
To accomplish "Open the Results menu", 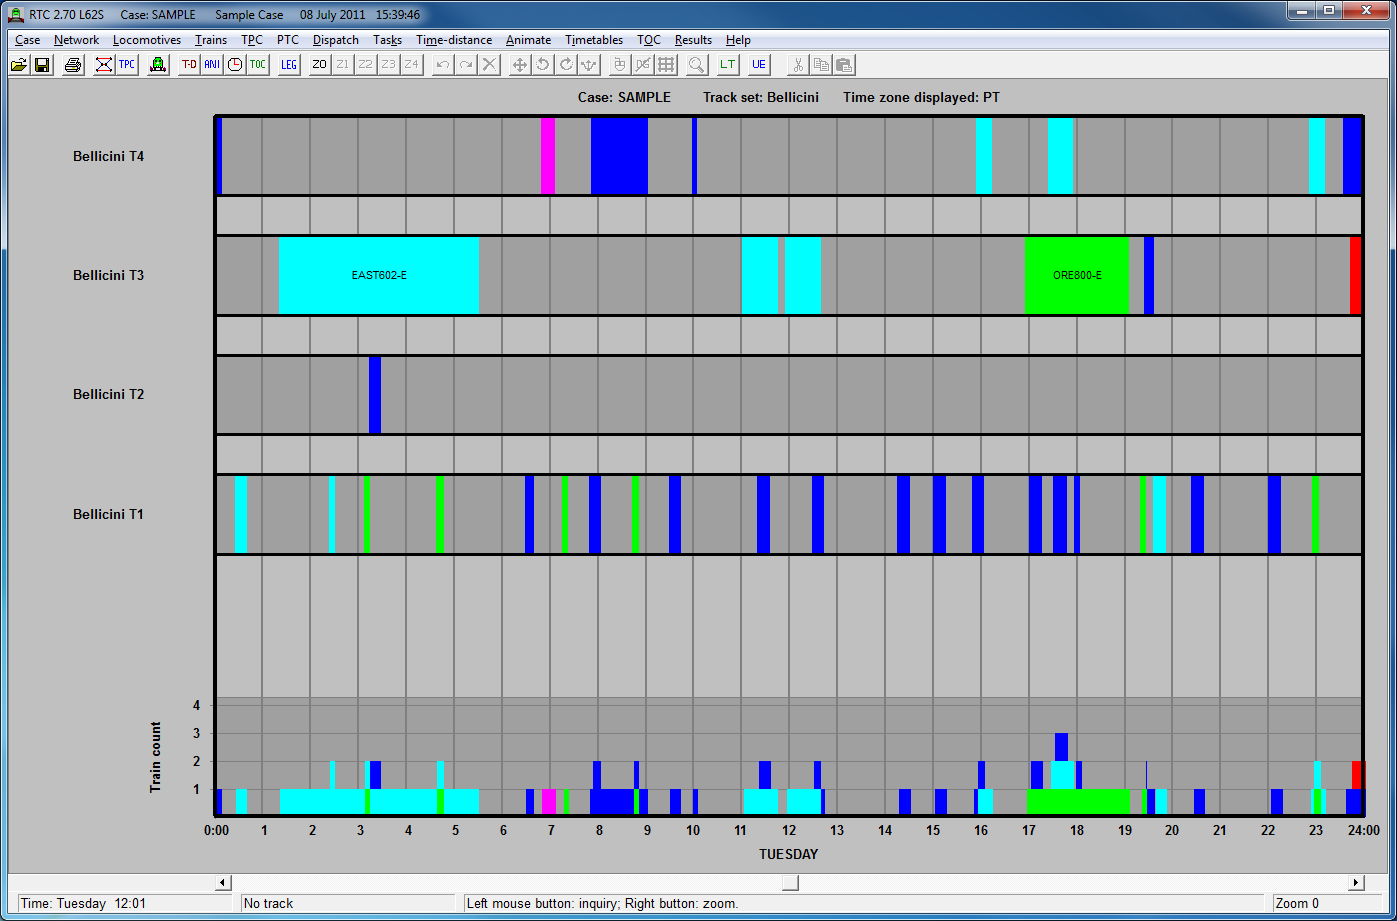I will coord(693,40).
